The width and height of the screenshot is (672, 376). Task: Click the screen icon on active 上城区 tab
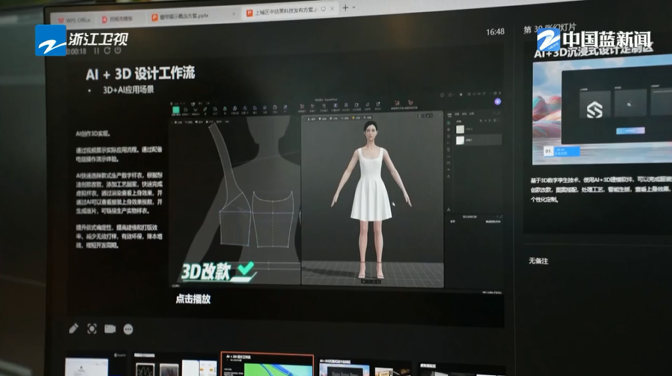pyautogui.click(x=323, y=9)
